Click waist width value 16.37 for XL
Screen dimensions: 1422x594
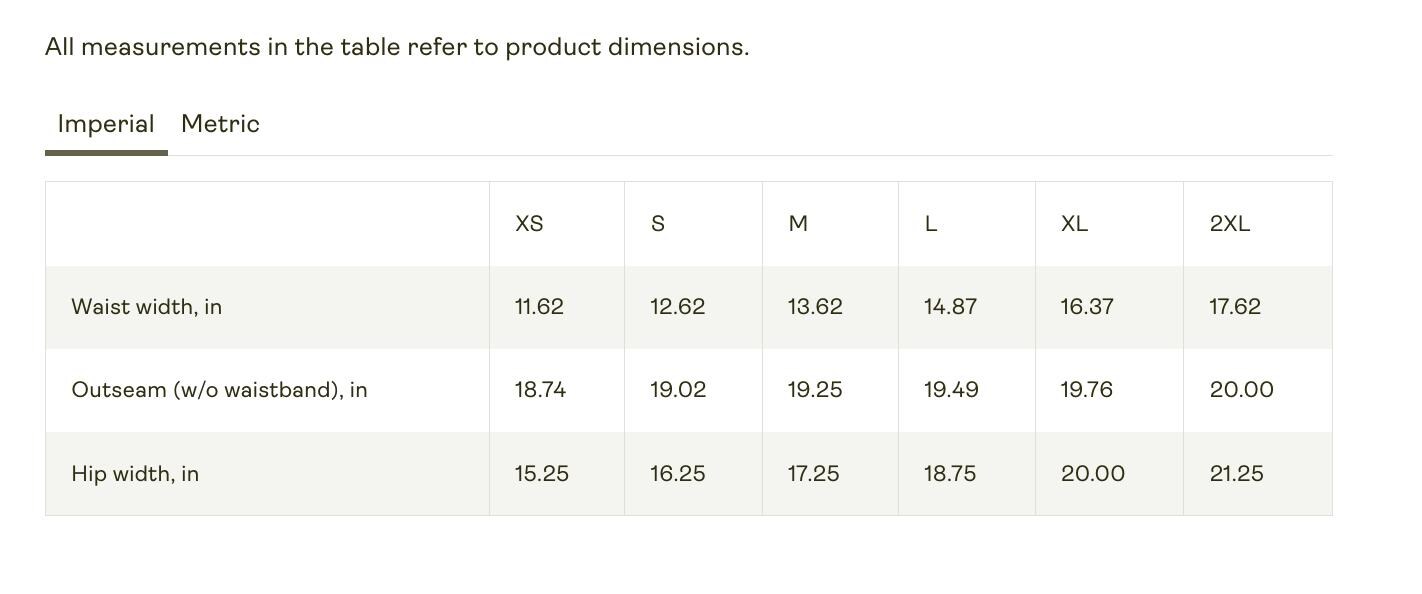[x=1087, y=307]
